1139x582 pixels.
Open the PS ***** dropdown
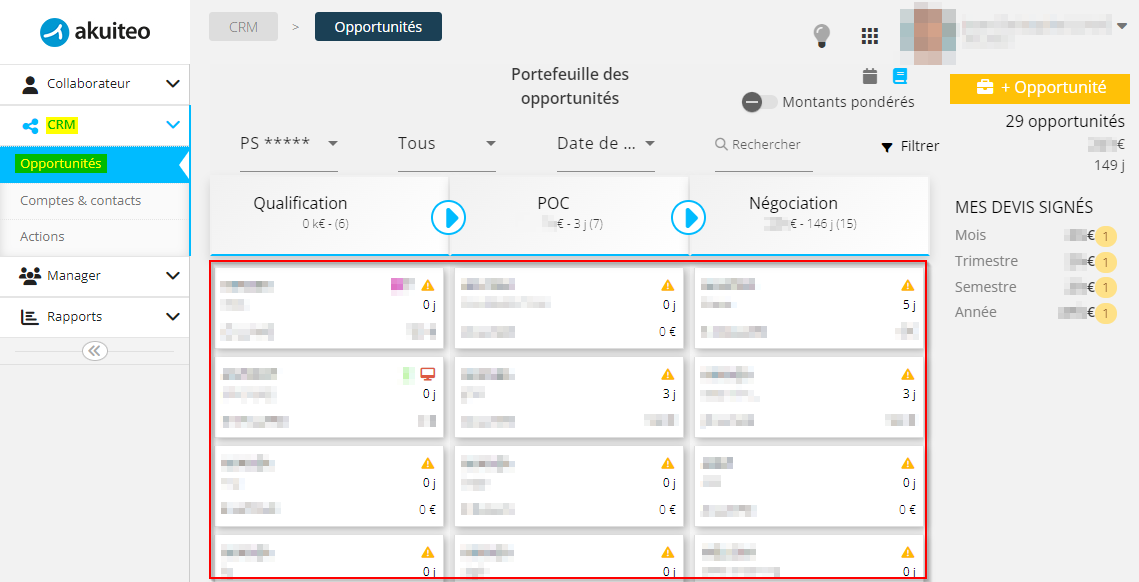[x=289, y=144]
